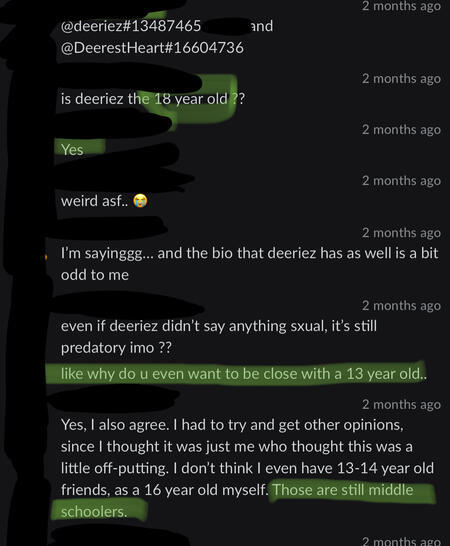Image resolution: width=450 pixels, height=546 pixels.
Task: Click the timestamp above 'even if deeriez' message
Action: tap(401, 306)
